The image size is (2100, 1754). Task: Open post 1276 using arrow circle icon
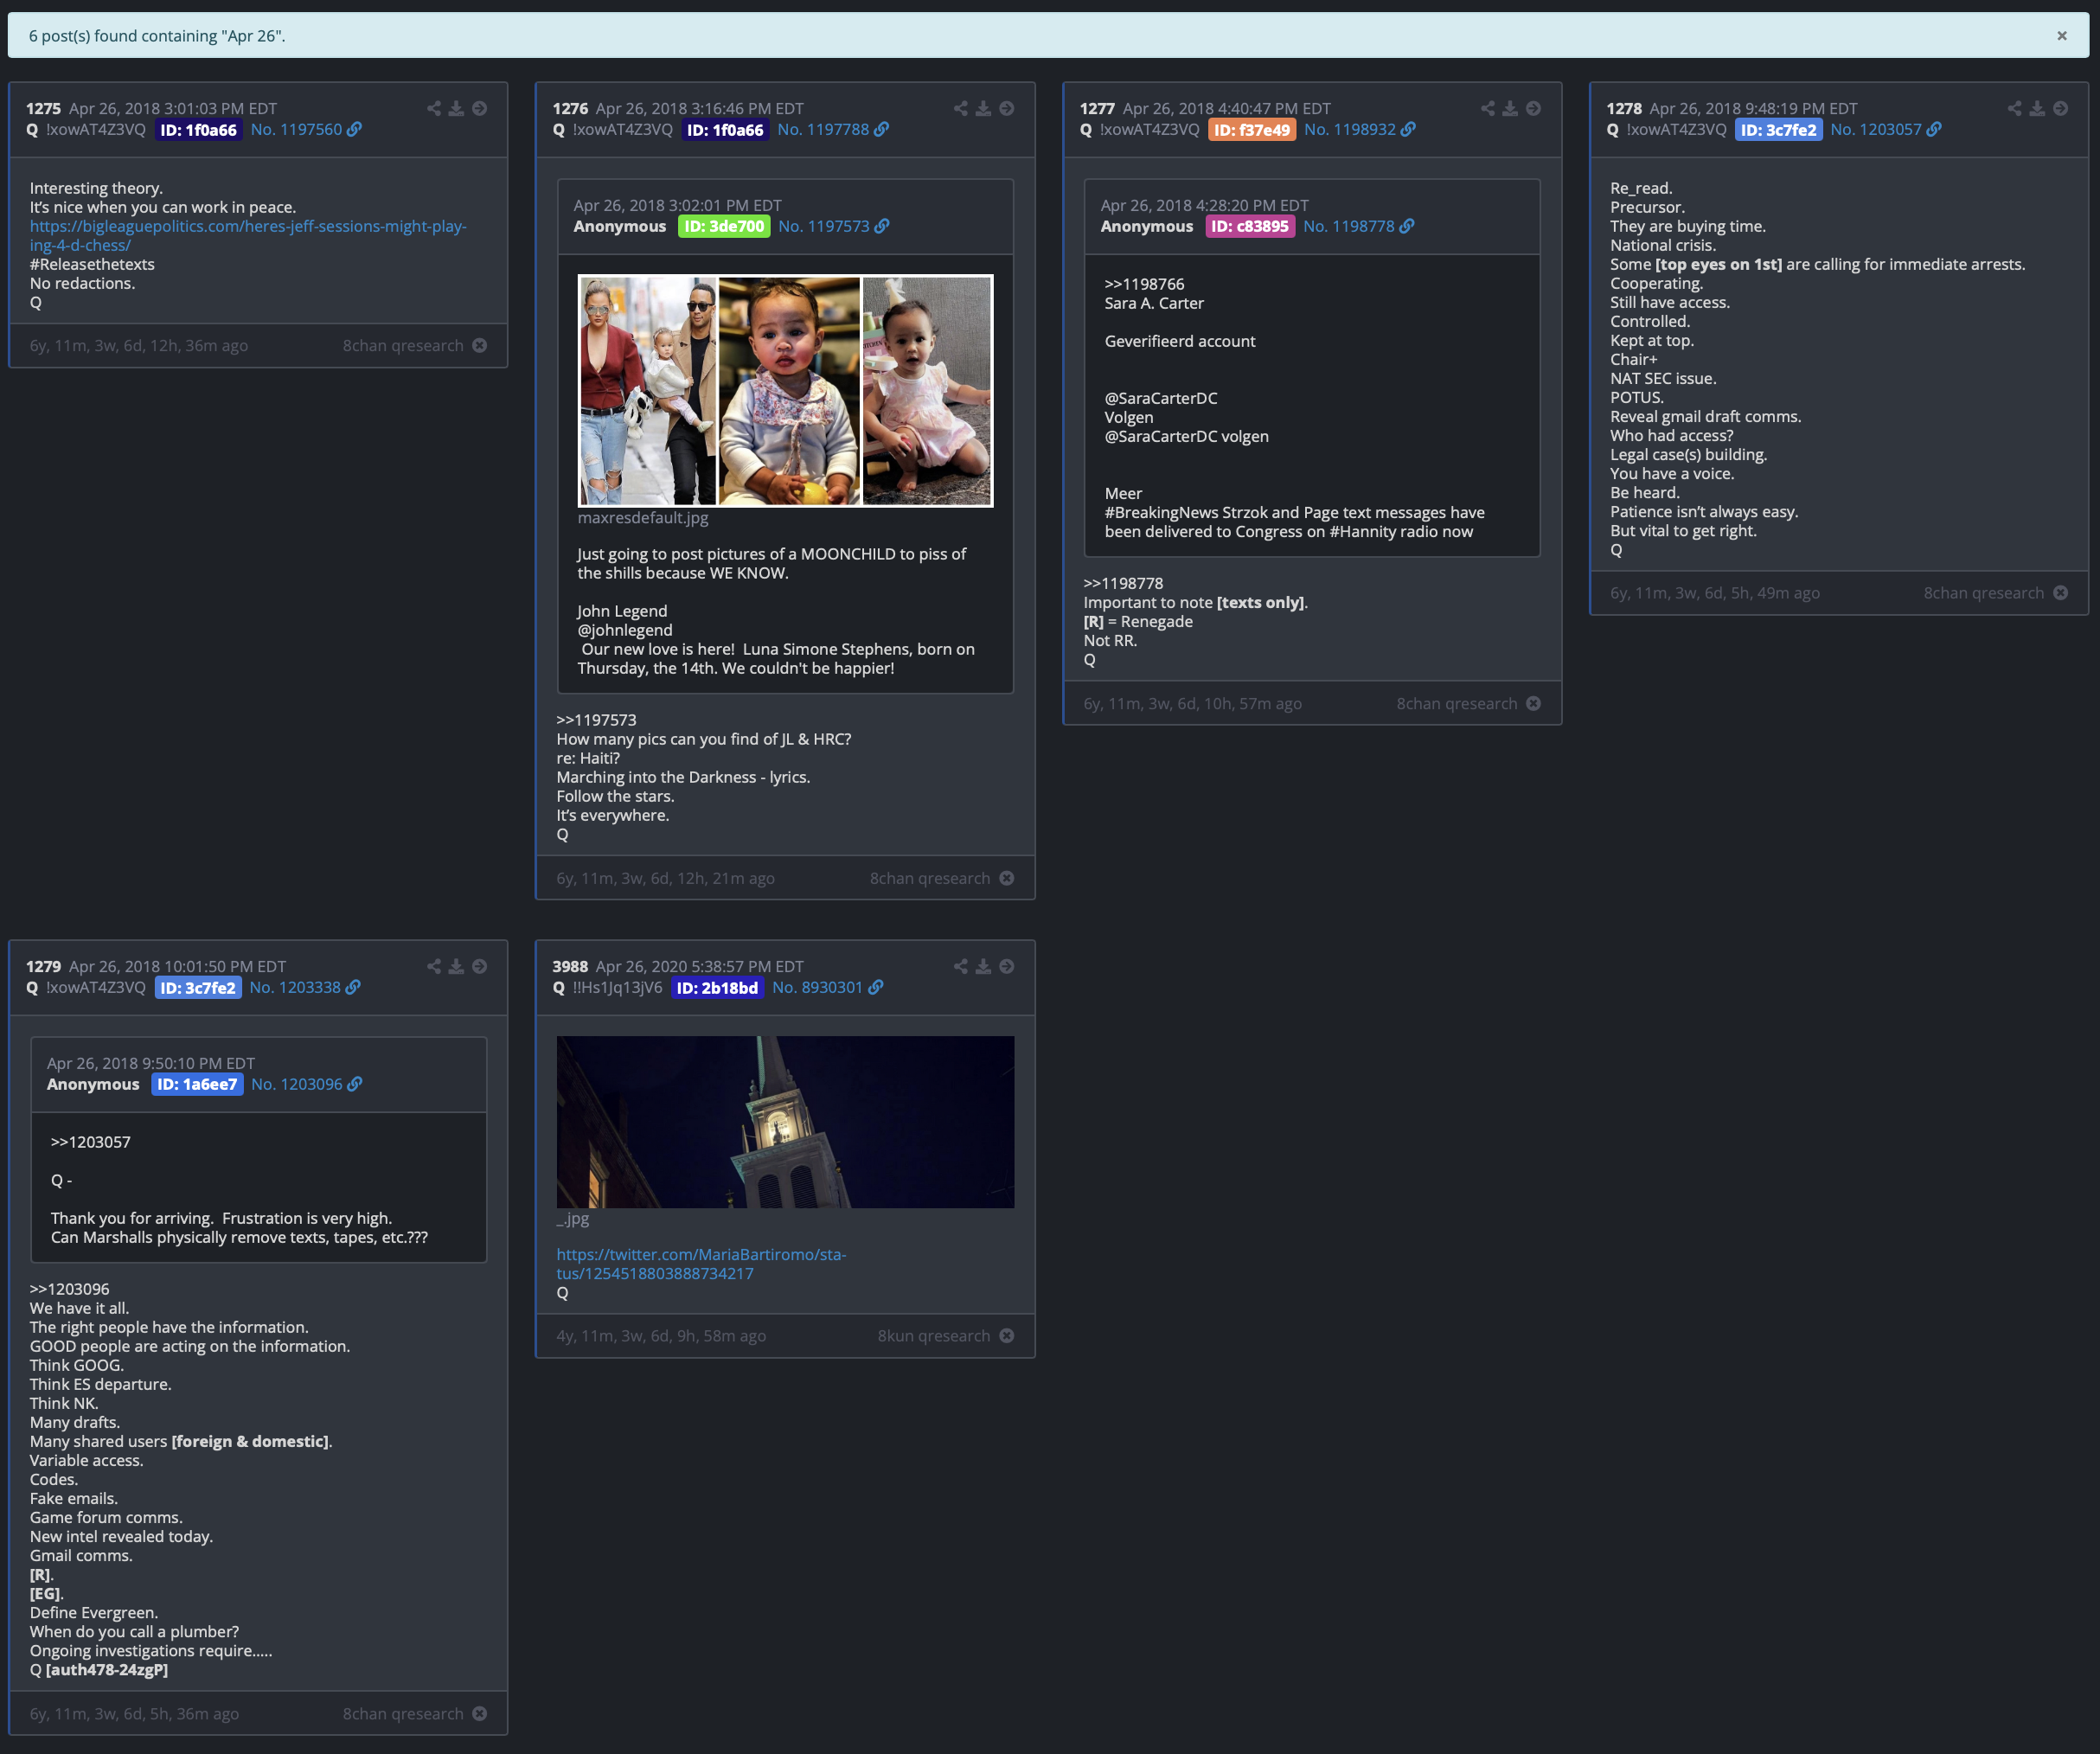tap(1007, 108)
